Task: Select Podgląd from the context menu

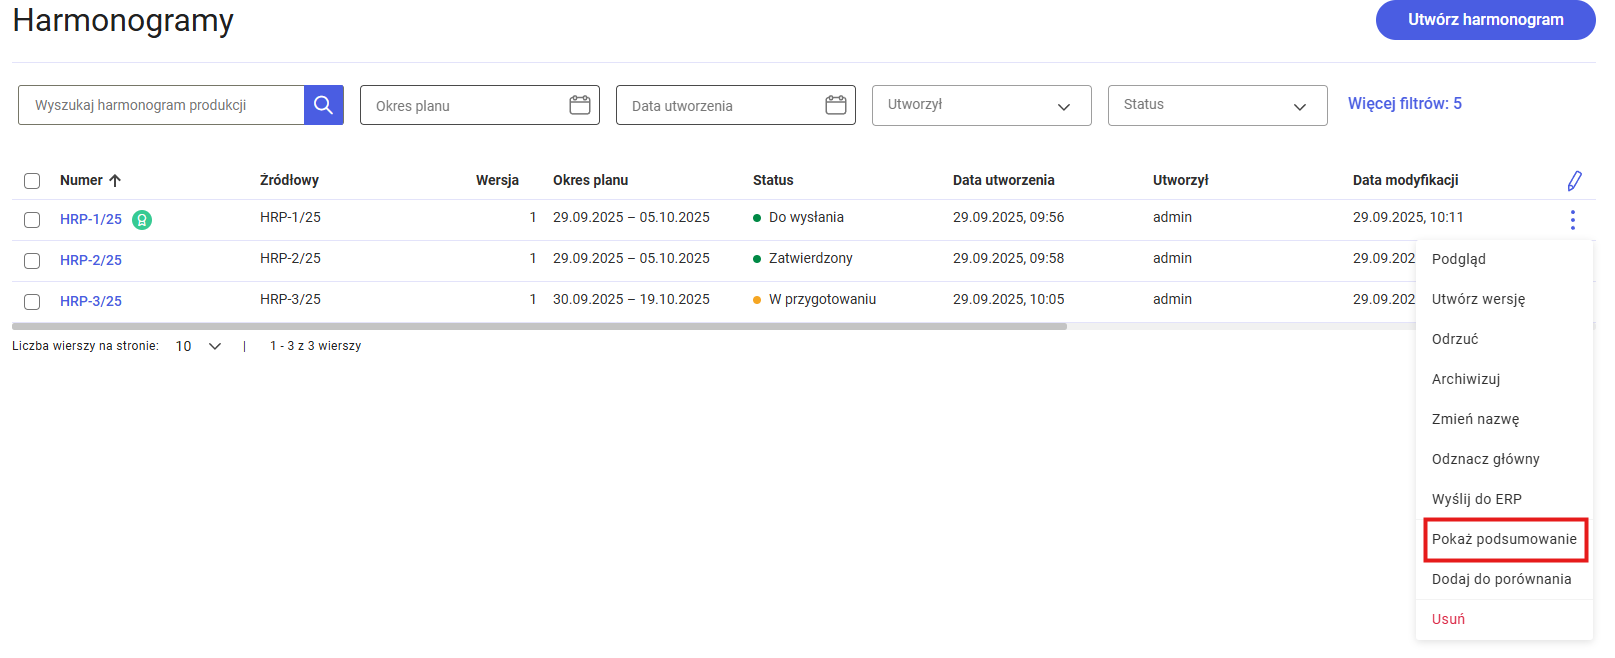Action: click(1504, 259)
